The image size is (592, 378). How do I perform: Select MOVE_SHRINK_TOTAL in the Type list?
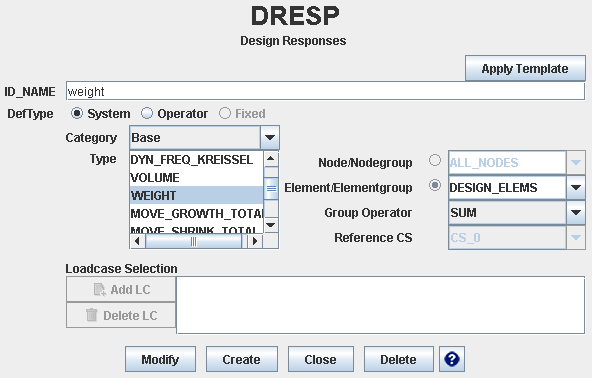(196, 229)
